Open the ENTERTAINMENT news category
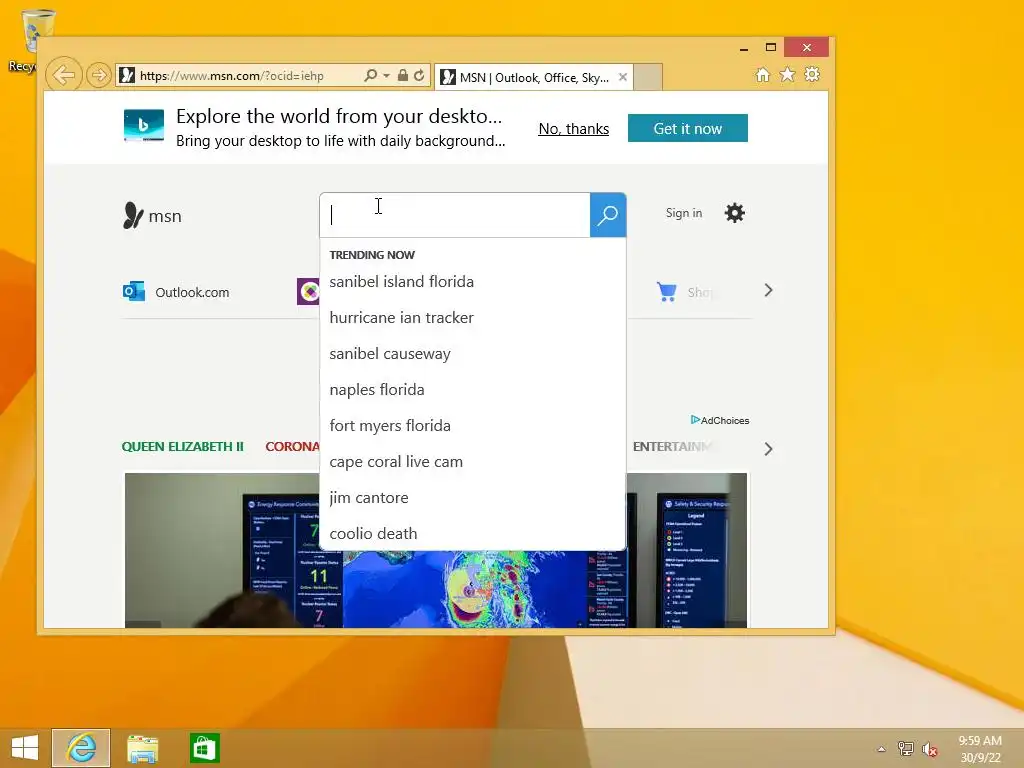This screenshot has width=1024, height=768. point(671,447)
